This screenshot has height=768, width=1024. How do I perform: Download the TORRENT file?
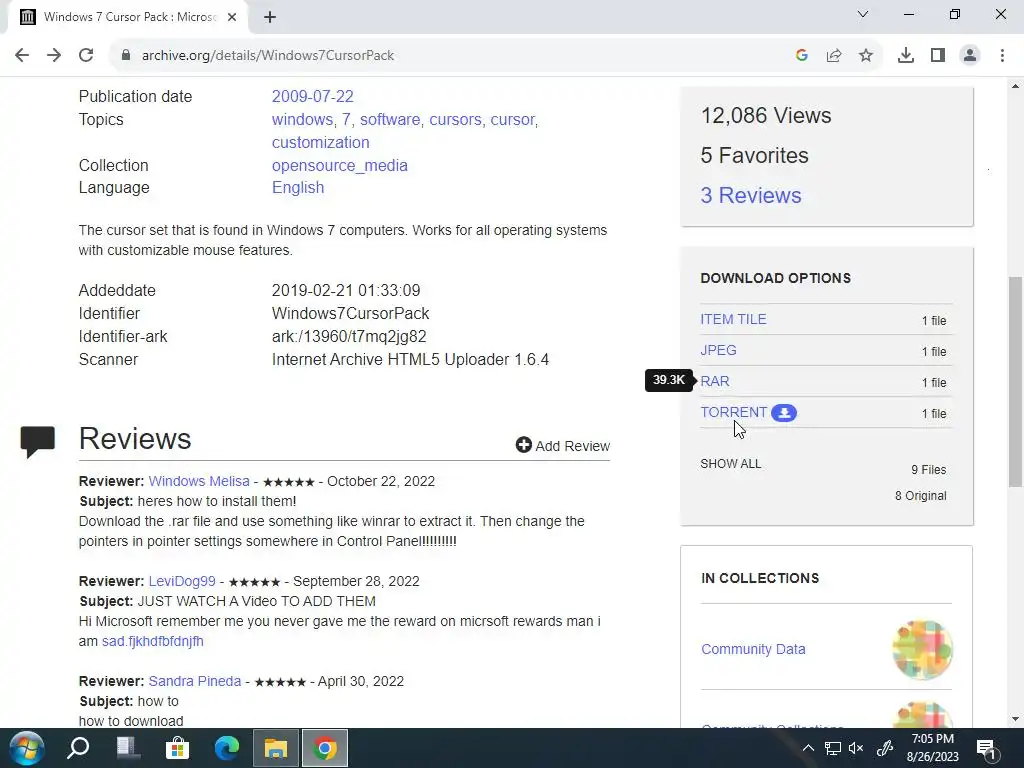click(x=733, y=412)
